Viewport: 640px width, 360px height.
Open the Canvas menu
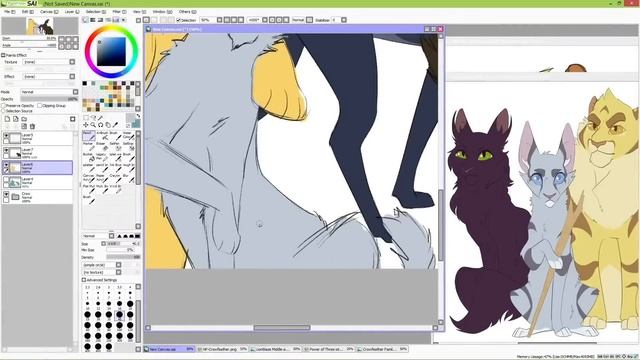click(x=49, y=12)
